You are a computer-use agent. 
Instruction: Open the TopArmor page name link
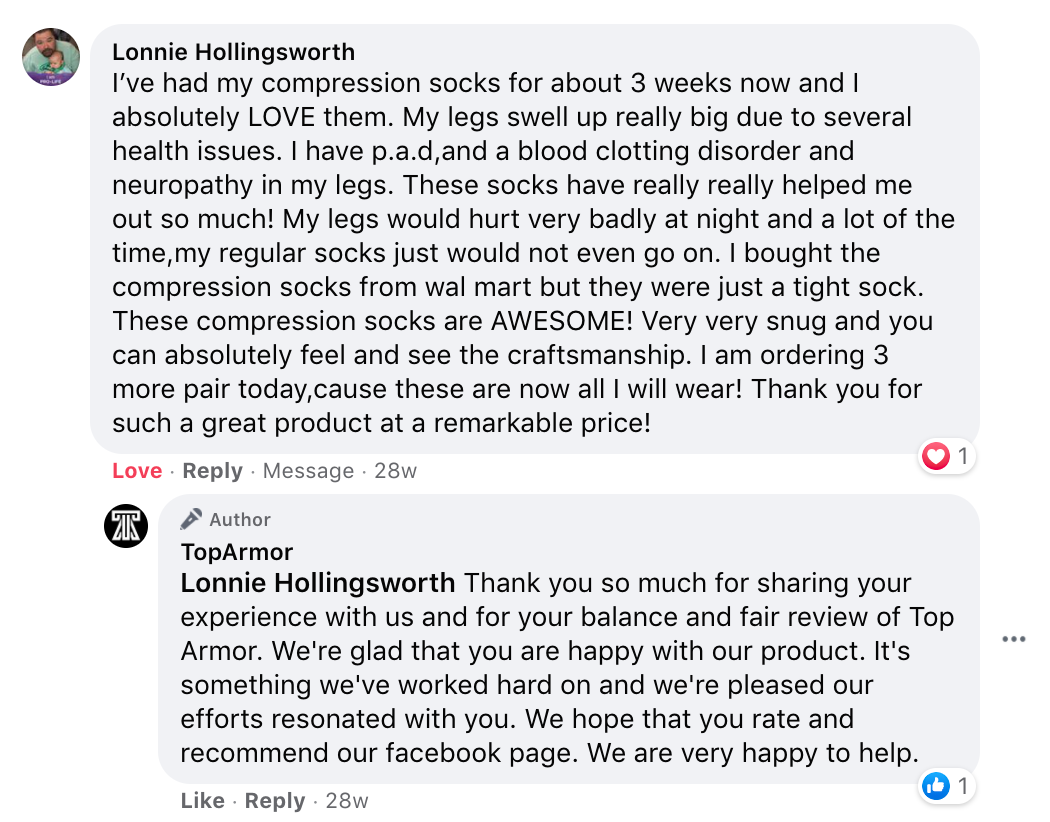pyautogui.click(x=237, y=552)
